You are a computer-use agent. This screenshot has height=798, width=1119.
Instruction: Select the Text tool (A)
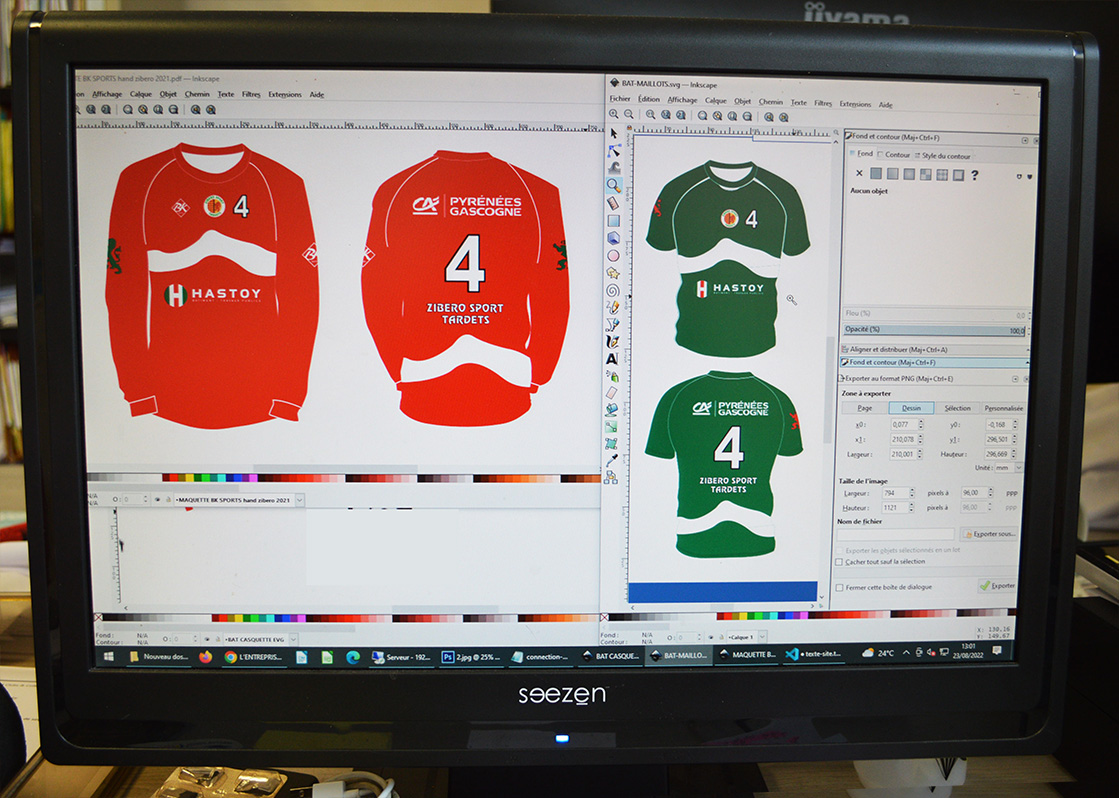click(612, 359)
